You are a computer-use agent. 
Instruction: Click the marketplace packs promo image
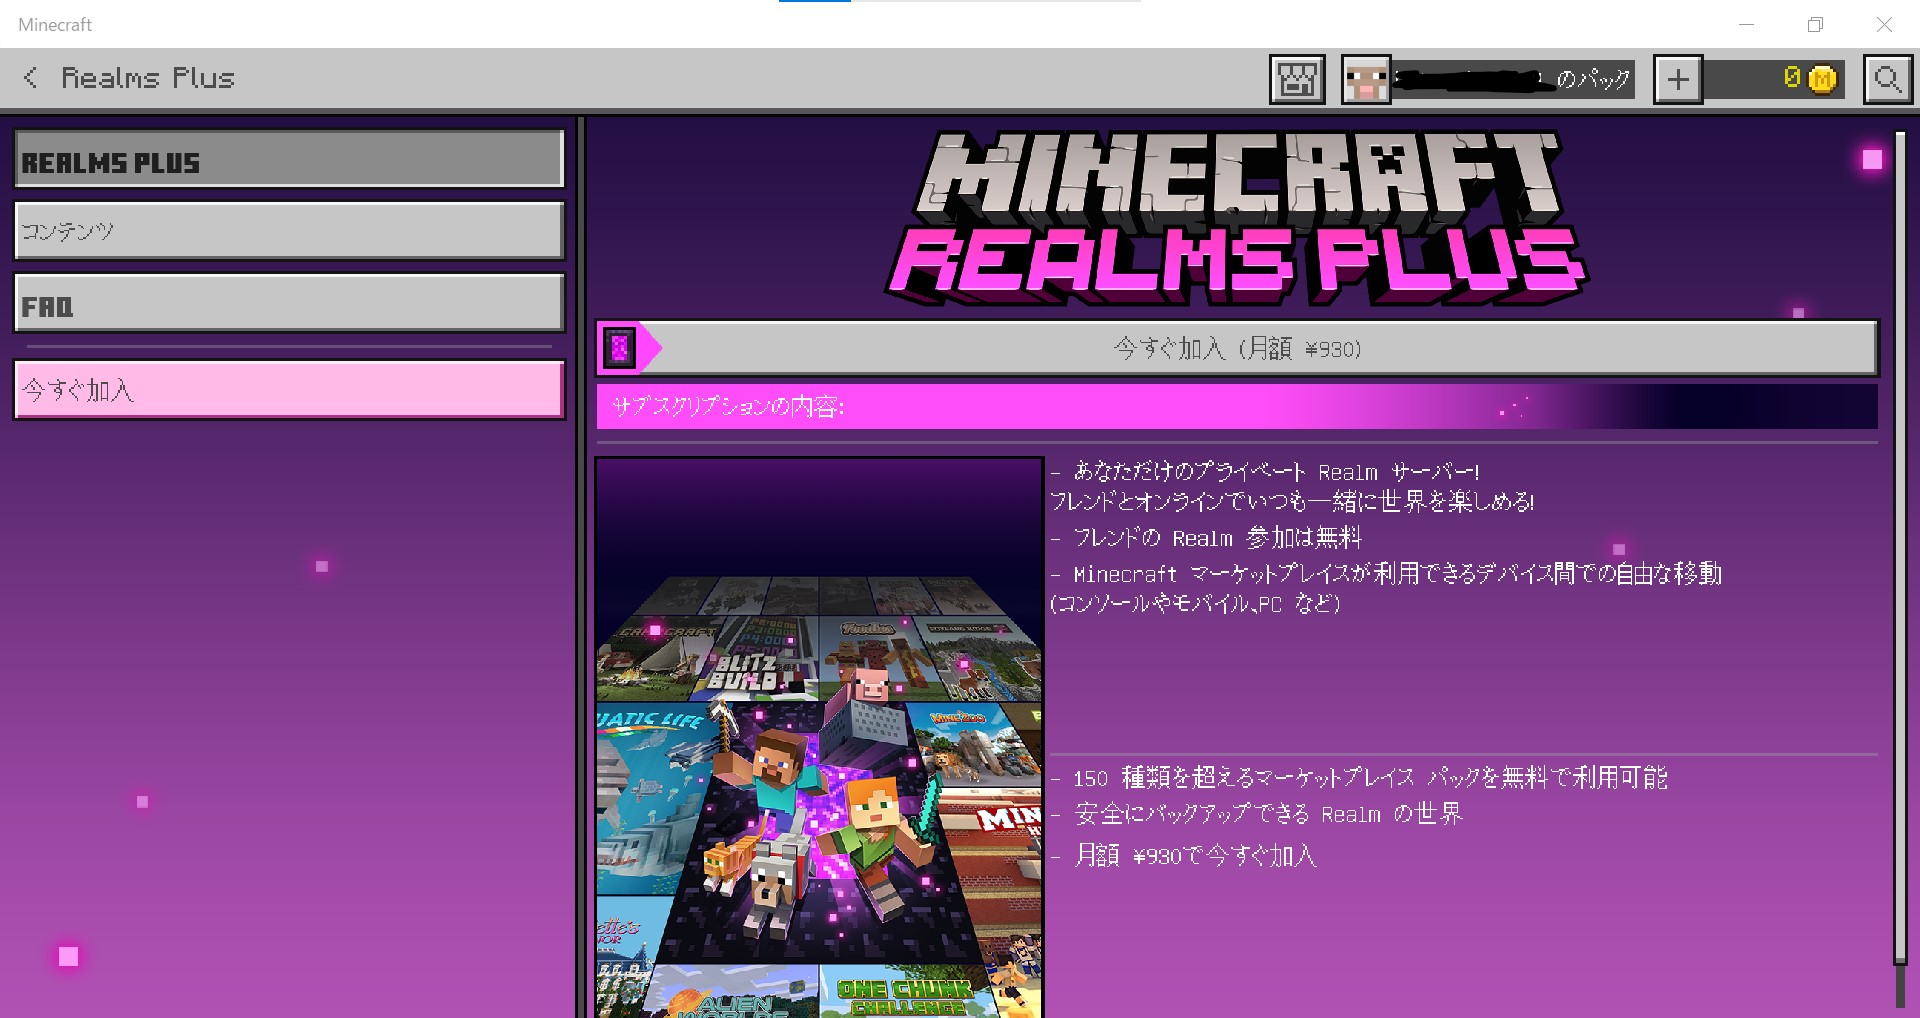point(819,738)
